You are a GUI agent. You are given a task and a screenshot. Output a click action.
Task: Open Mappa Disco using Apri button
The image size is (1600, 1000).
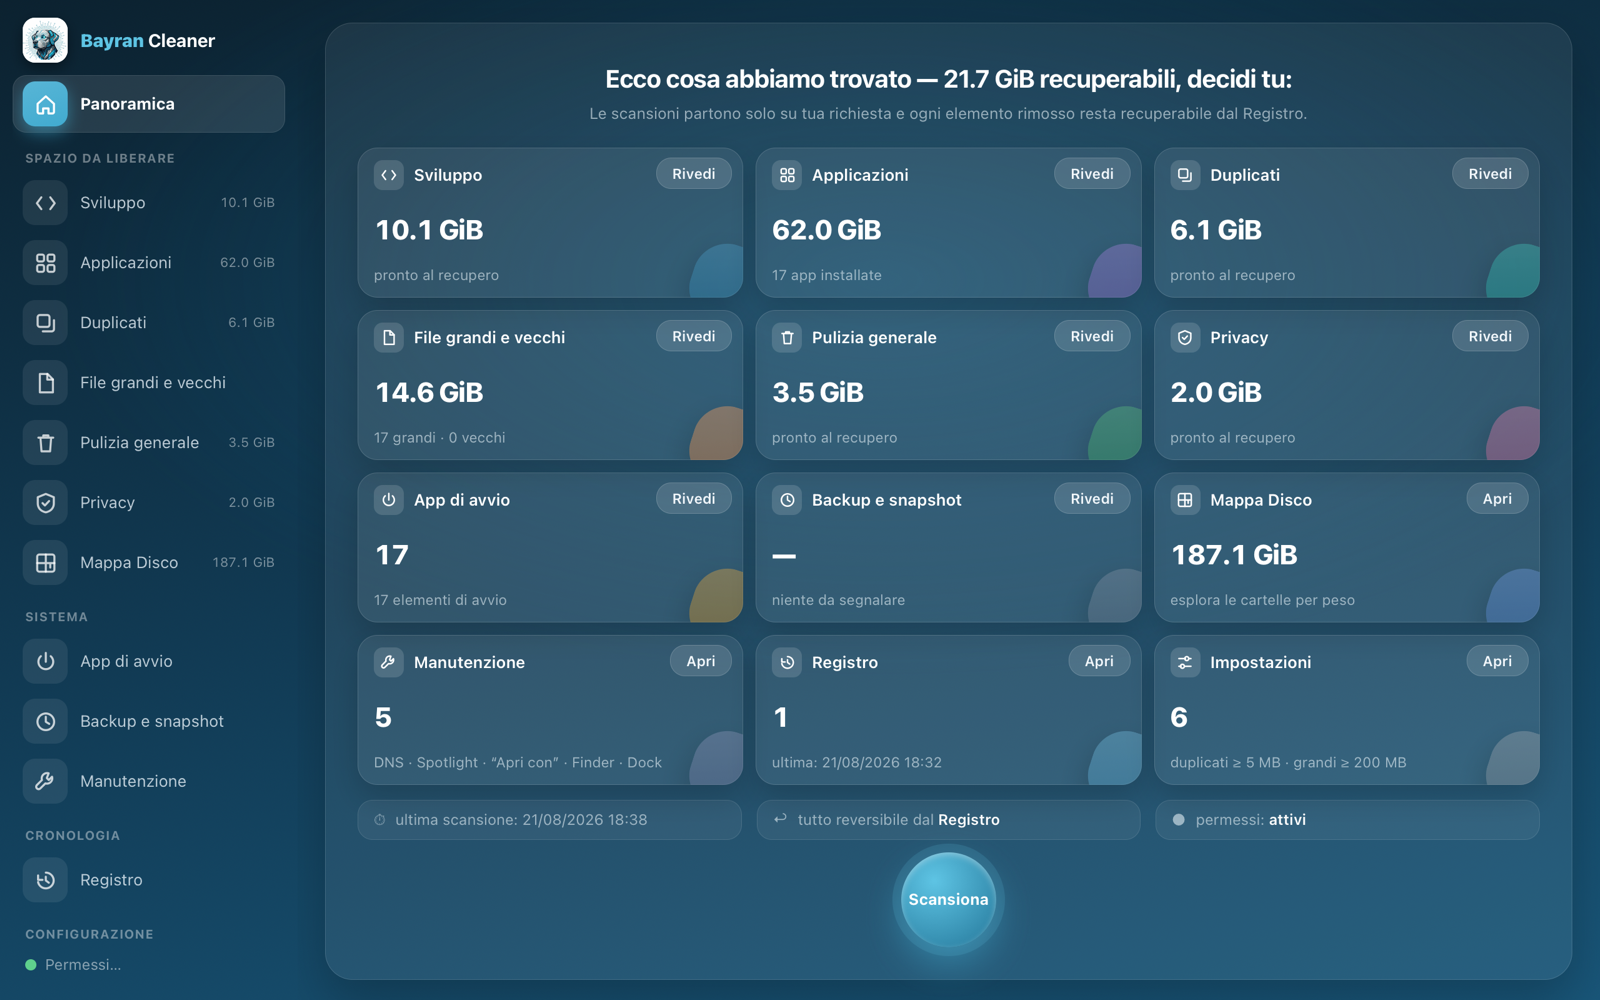point(1497,499)
